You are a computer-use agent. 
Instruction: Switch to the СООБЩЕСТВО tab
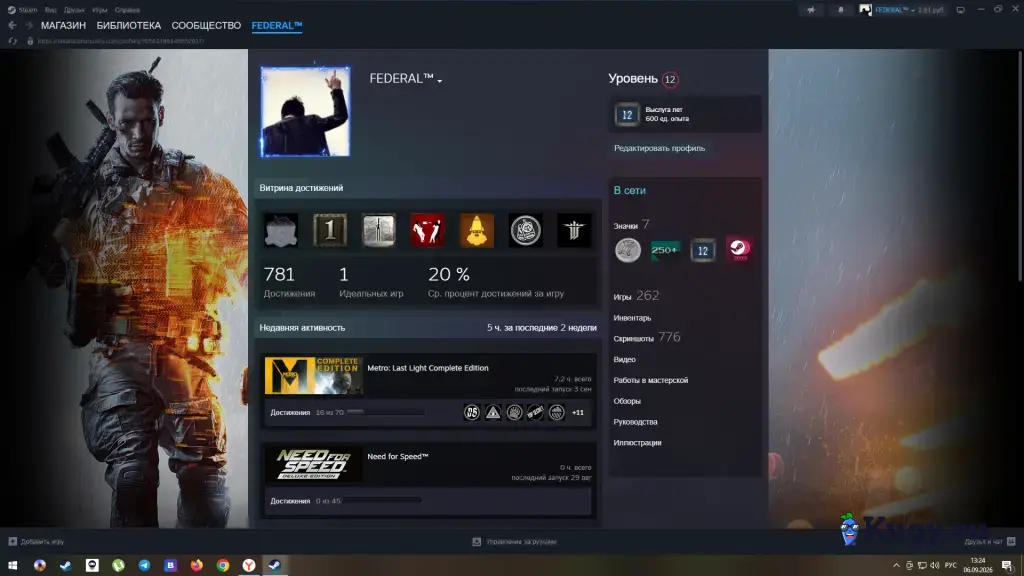[206, 25]
